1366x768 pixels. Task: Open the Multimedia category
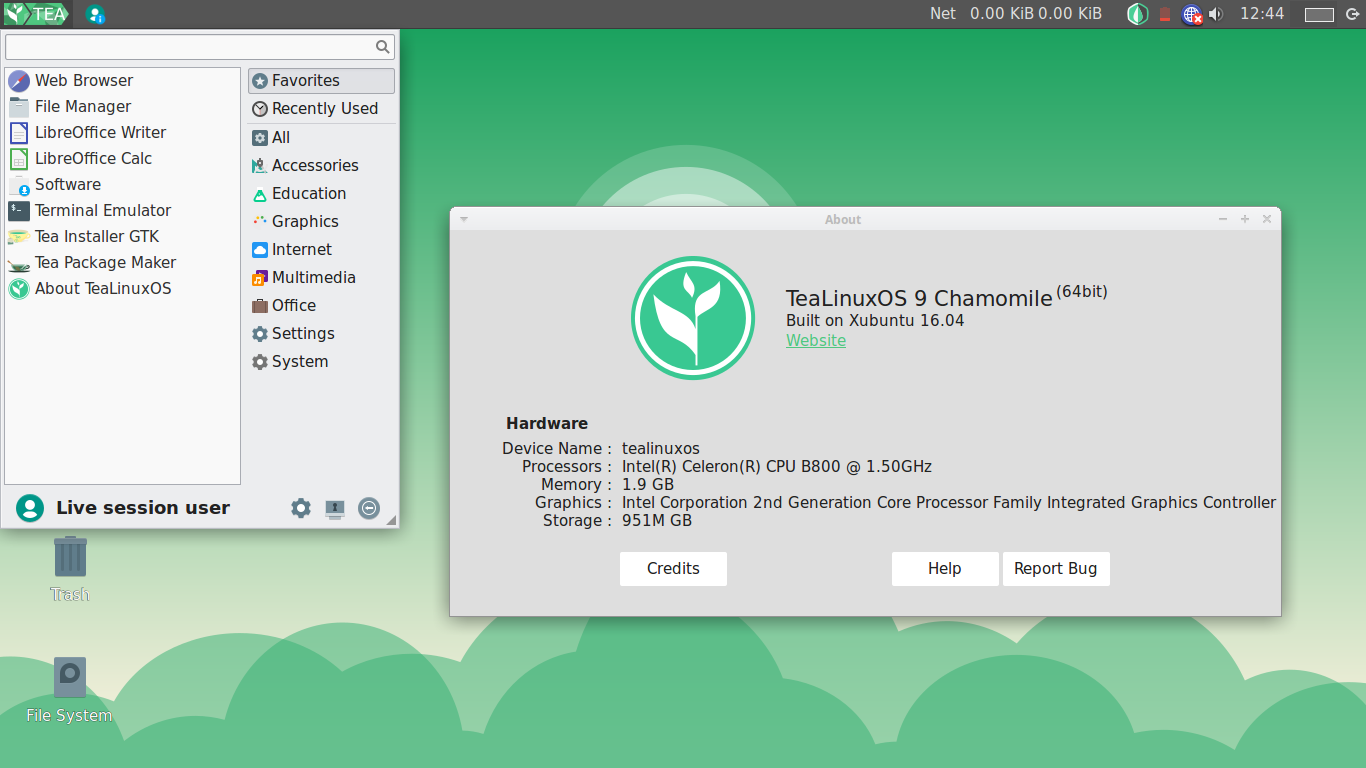tap(321, 278)
